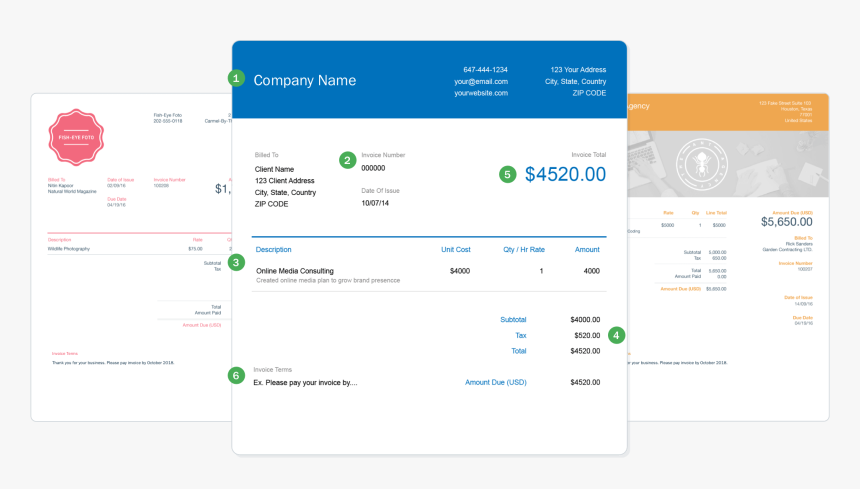Click the thank-you terms text on pink invoice

[113, 363]
